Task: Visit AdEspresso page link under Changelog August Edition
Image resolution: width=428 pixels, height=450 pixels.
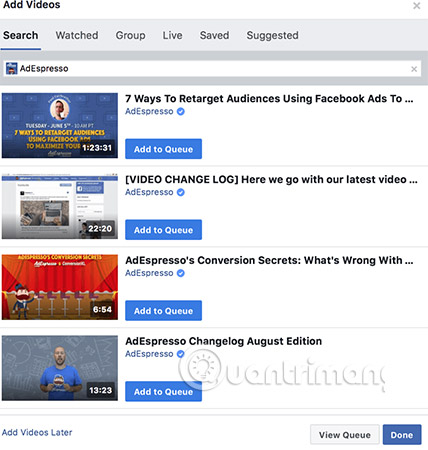Action: (x=149, y=354)
